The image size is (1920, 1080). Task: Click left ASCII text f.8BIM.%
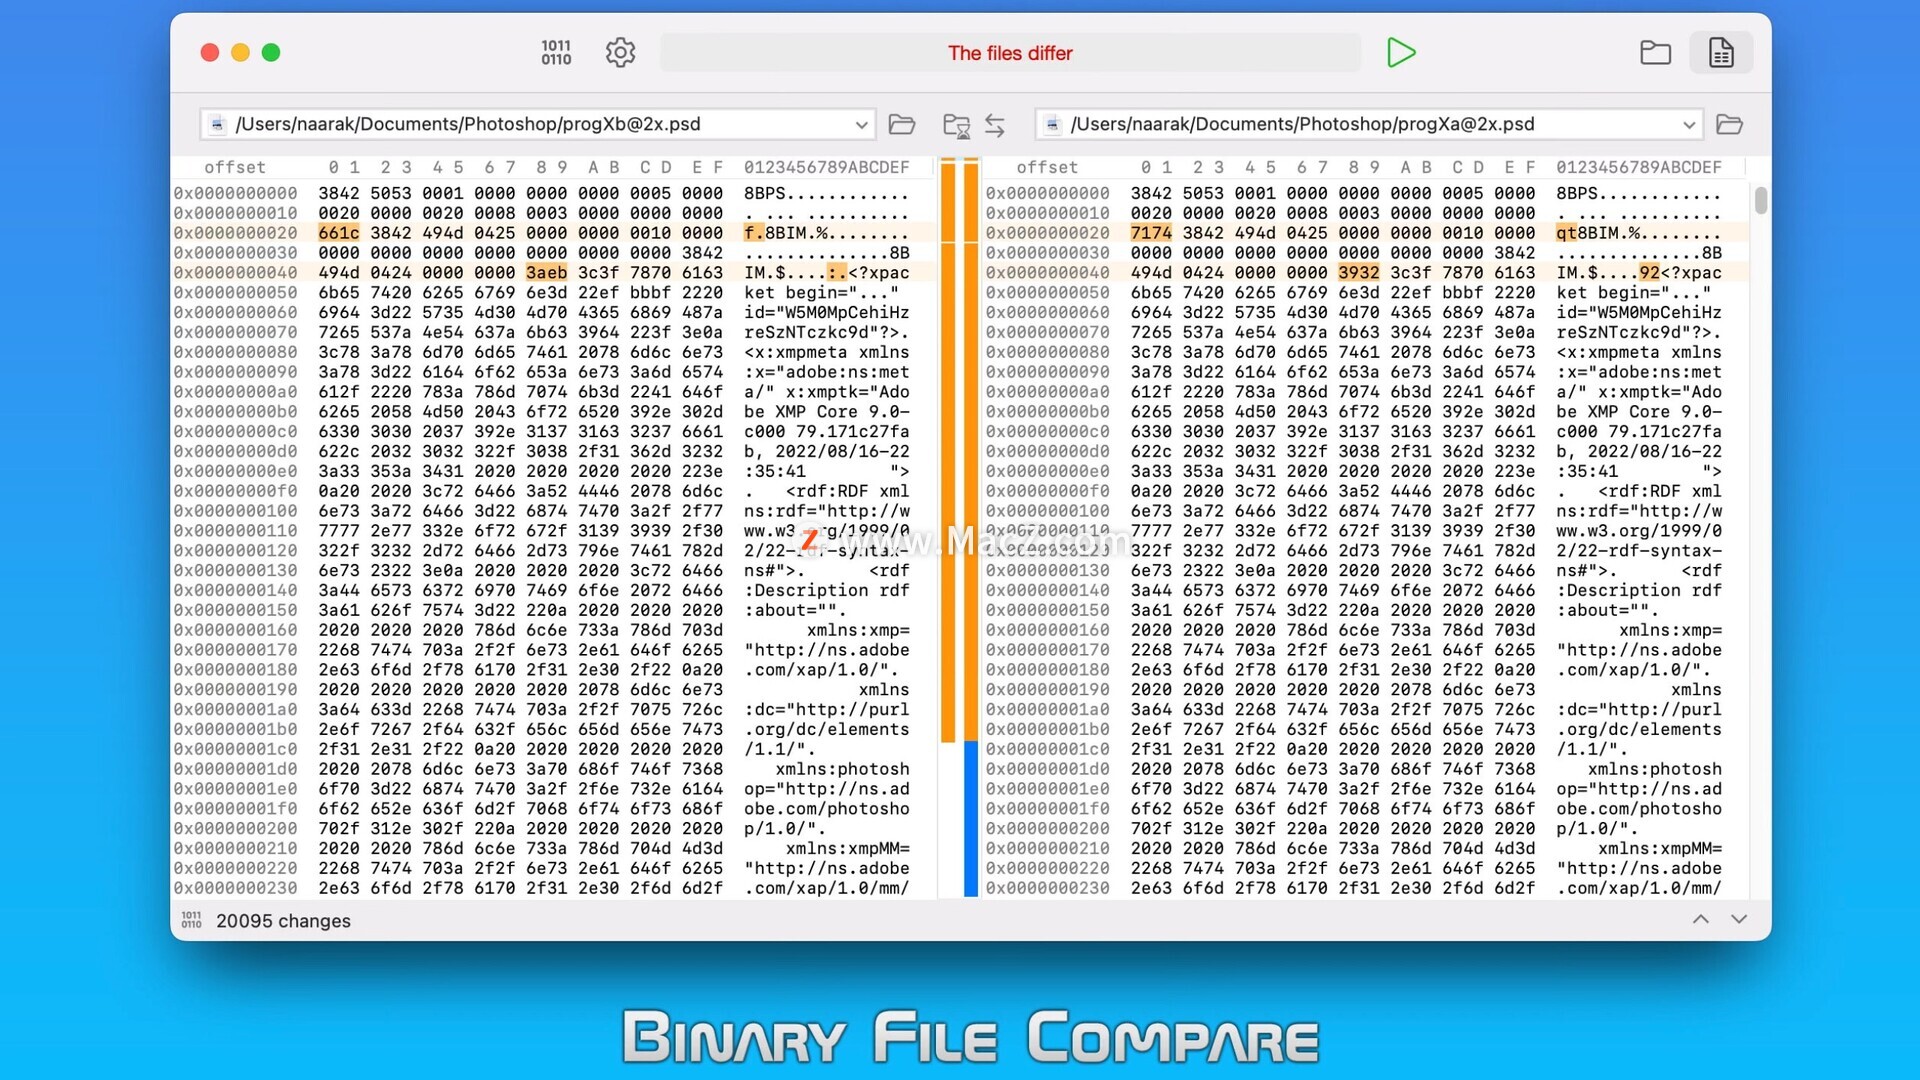click(786, 233)
